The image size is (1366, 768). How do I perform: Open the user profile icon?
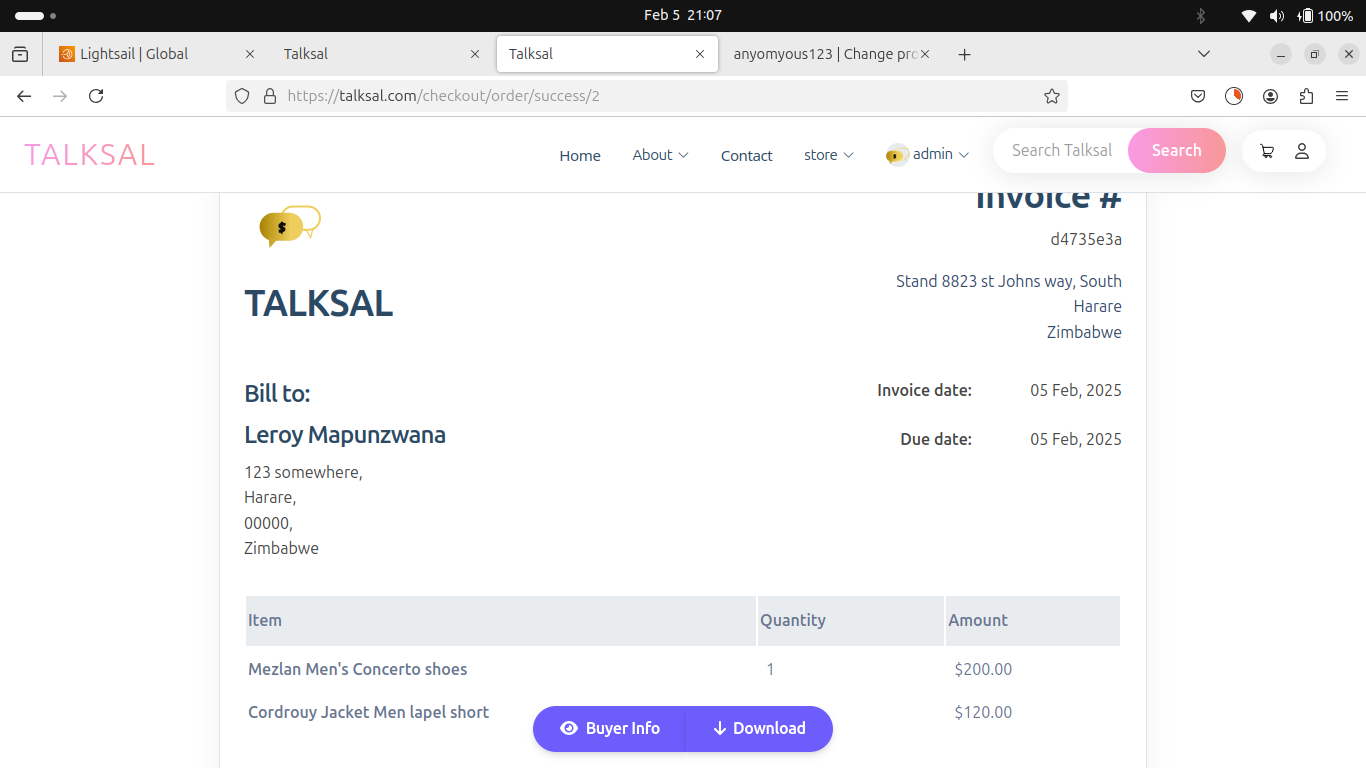[1302, 151]
